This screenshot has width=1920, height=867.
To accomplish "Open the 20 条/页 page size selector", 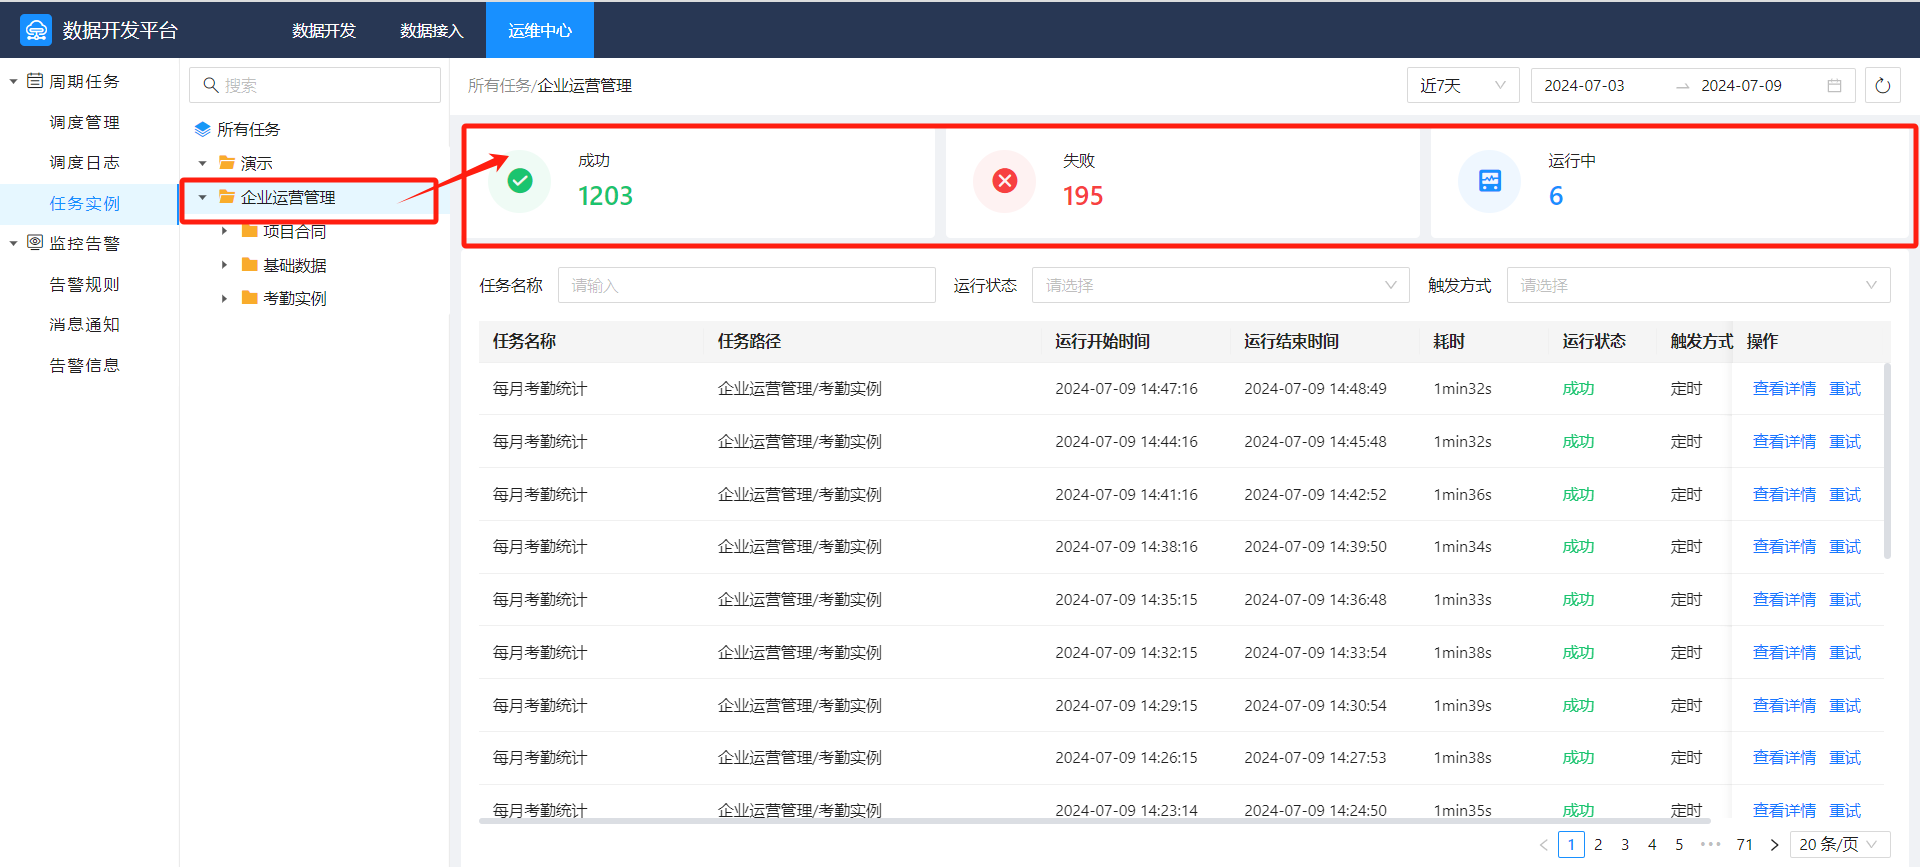I will 1840,845.
